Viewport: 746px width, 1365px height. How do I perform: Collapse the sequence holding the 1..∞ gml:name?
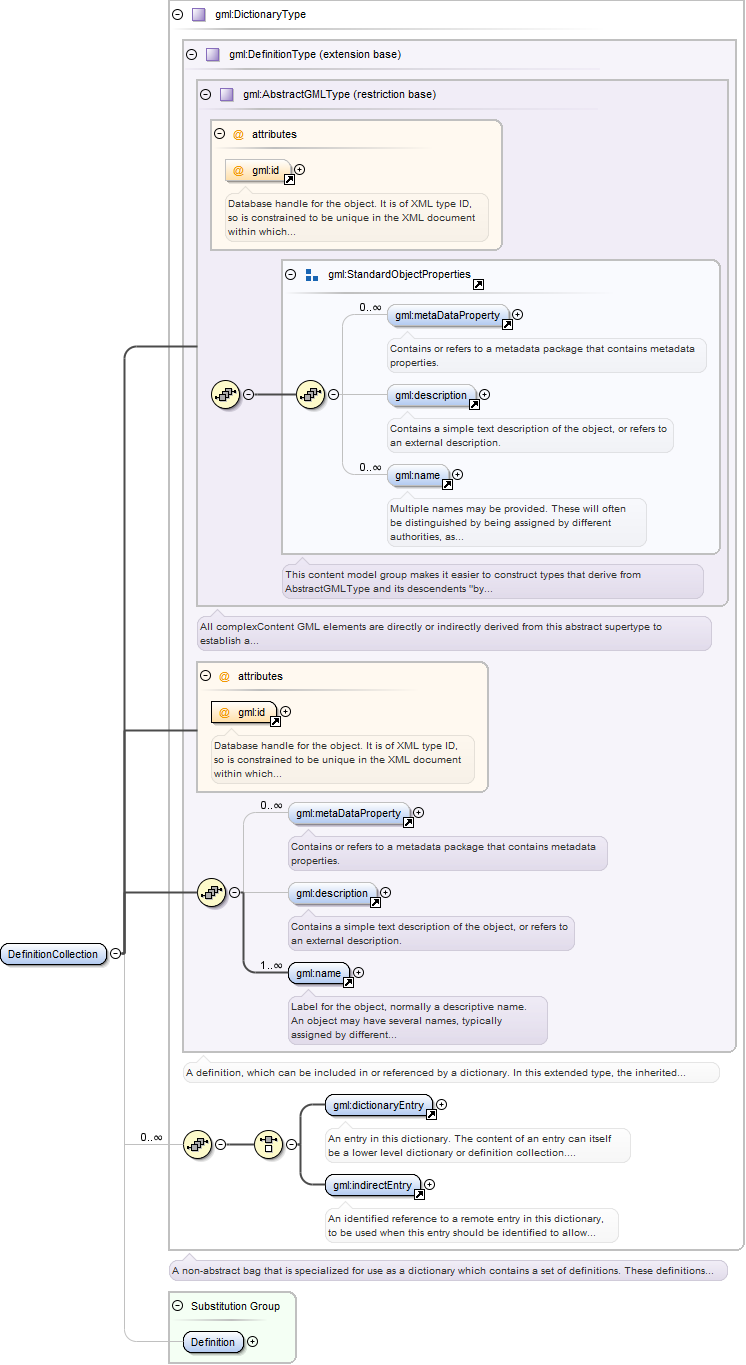[x=234, y=892]
